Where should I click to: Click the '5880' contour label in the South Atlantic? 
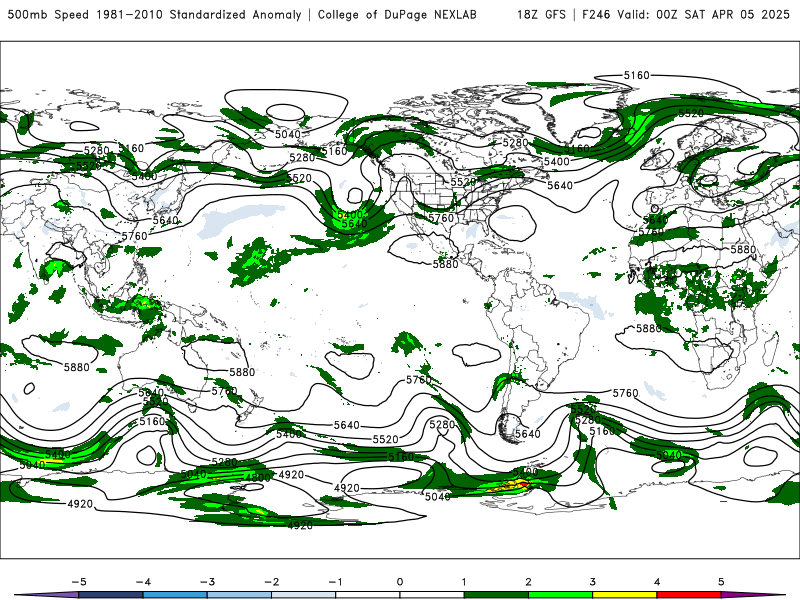pos(648,329)
